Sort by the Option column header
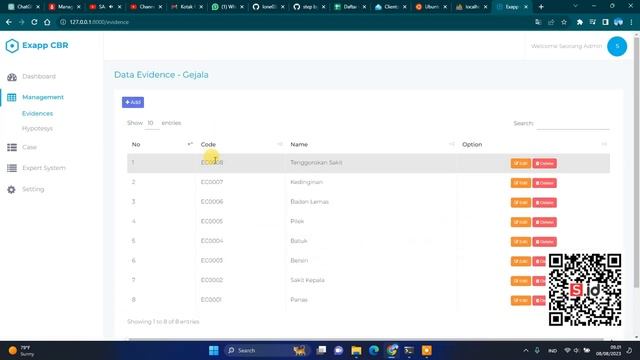This screenshot has height=360, width=640. click(x=534, y=144)
